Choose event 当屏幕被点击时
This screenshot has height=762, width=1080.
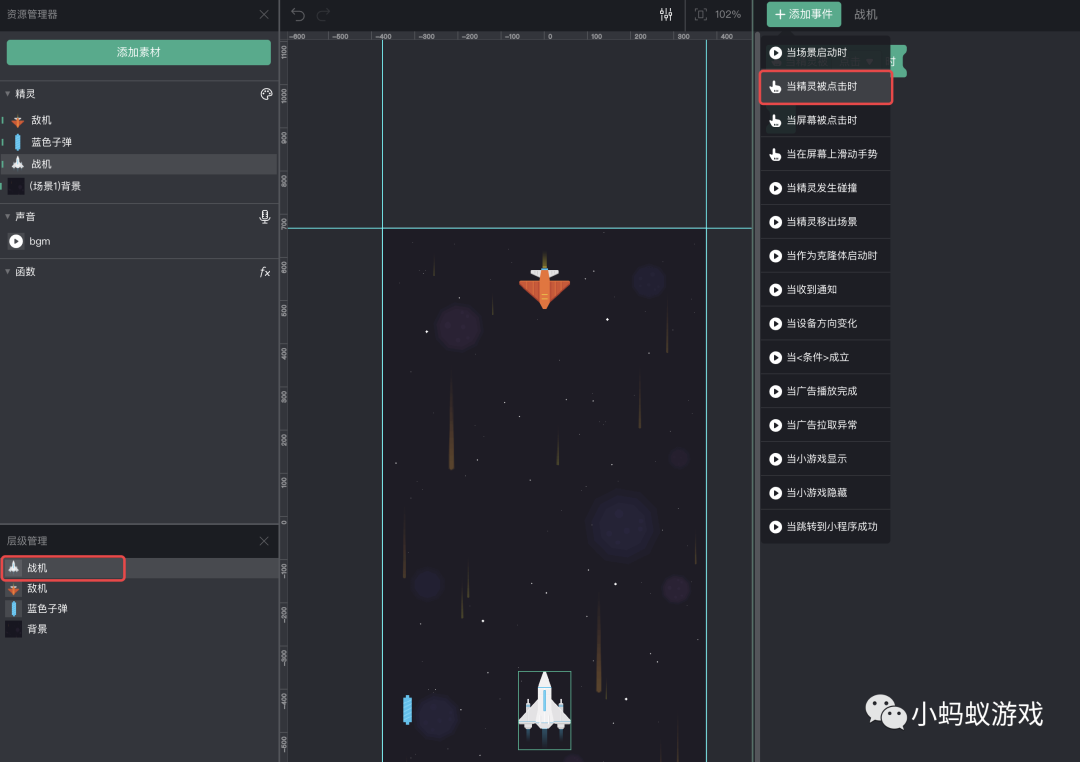(825, 120)
